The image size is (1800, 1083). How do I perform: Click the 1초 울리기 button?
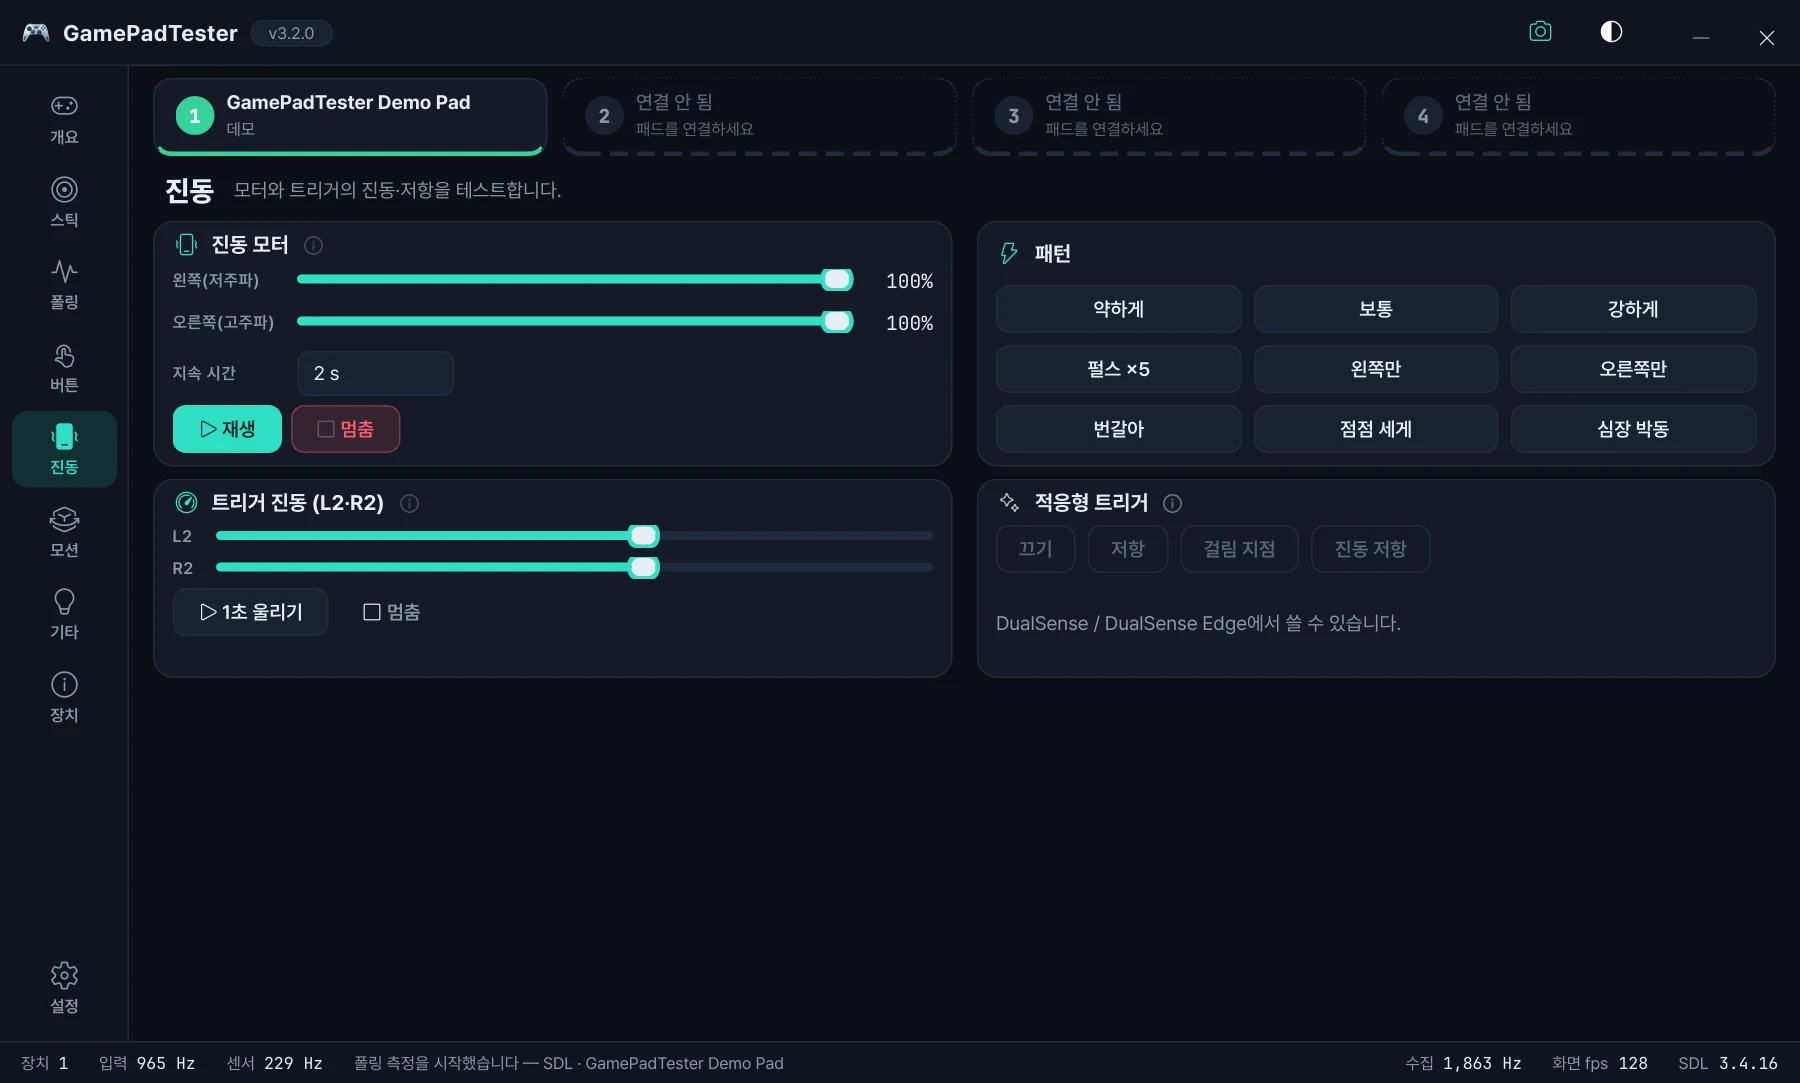click(x=250, y=612)
